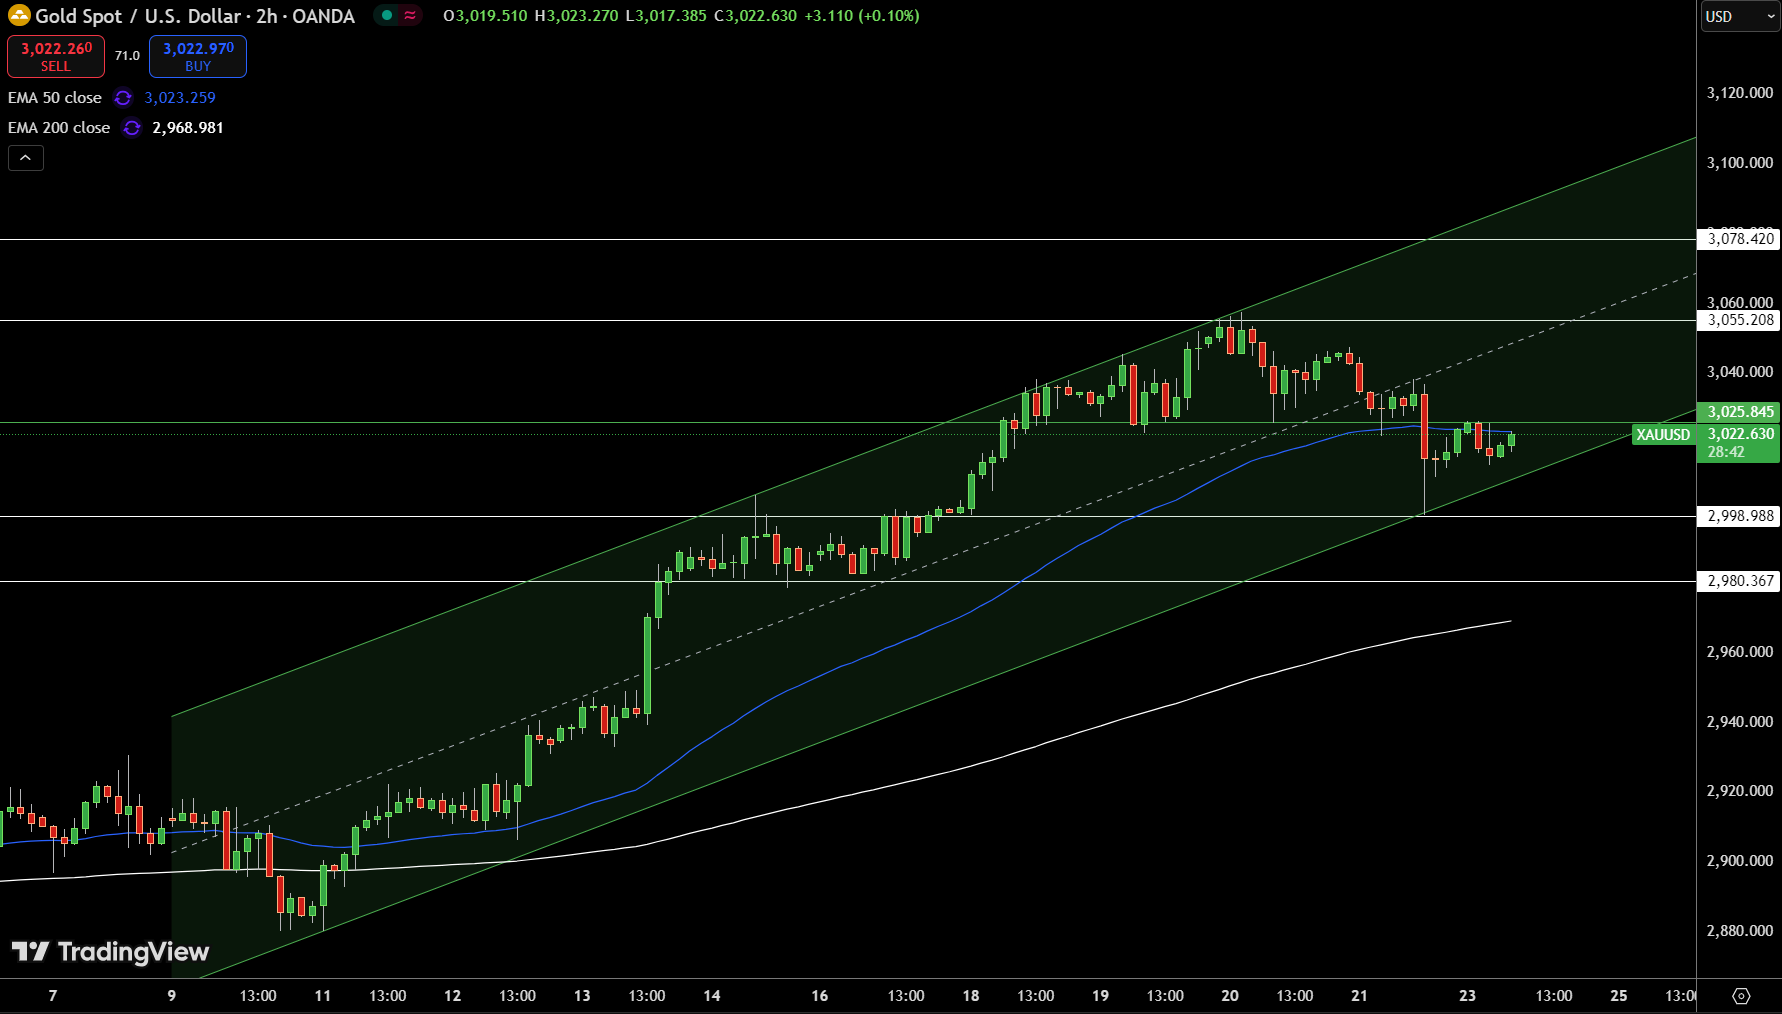This screenshot has height=1014, width=1782.
Task: Click the gold symbol logo icon
Action: pyautogui.click(x=19, y=16)
